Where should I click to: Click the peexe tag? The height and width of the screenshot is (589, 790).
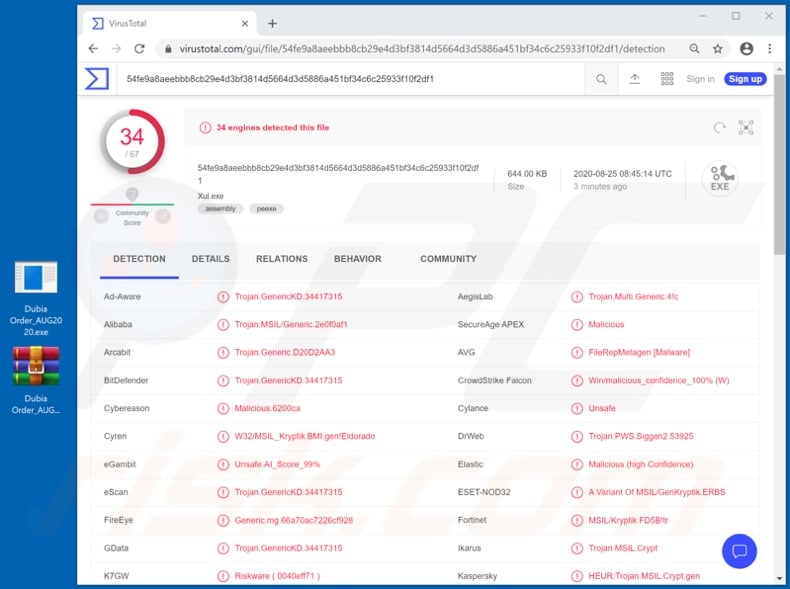pyautogui.click(x=266, y=209)
